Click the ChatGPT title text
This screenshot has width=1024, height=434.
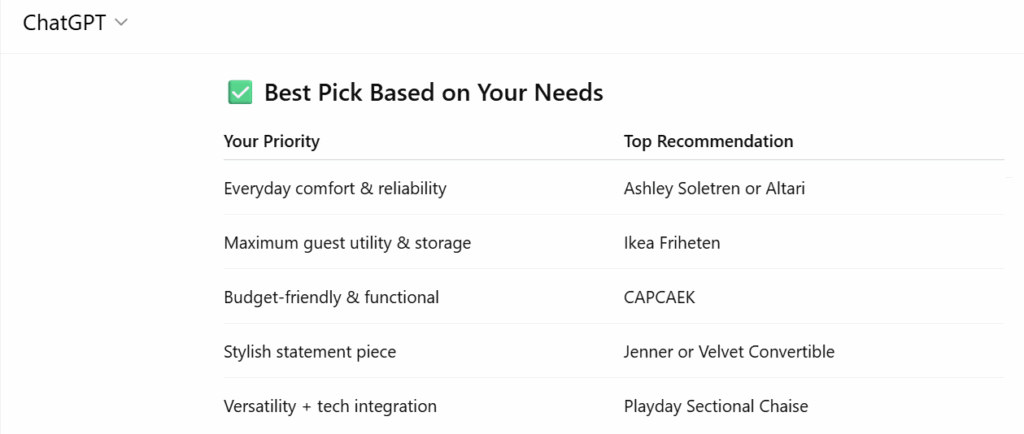click(x=66, y=23)
